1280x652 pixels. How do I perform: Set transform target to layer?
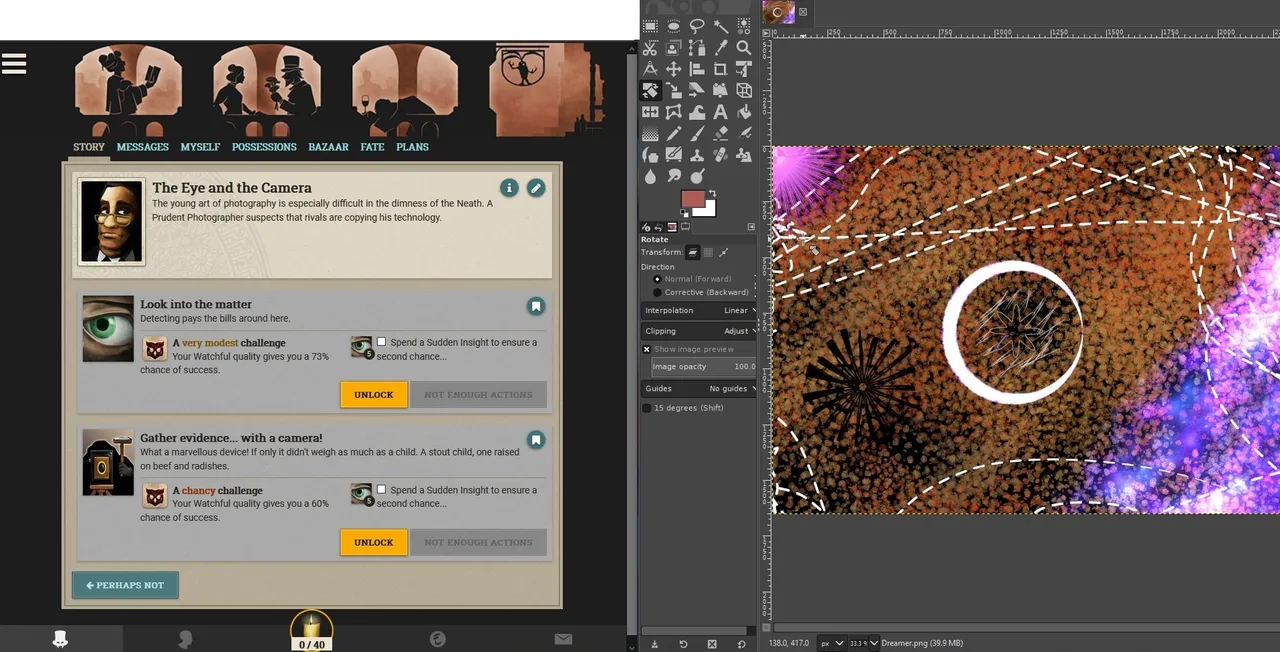(692, 252)
